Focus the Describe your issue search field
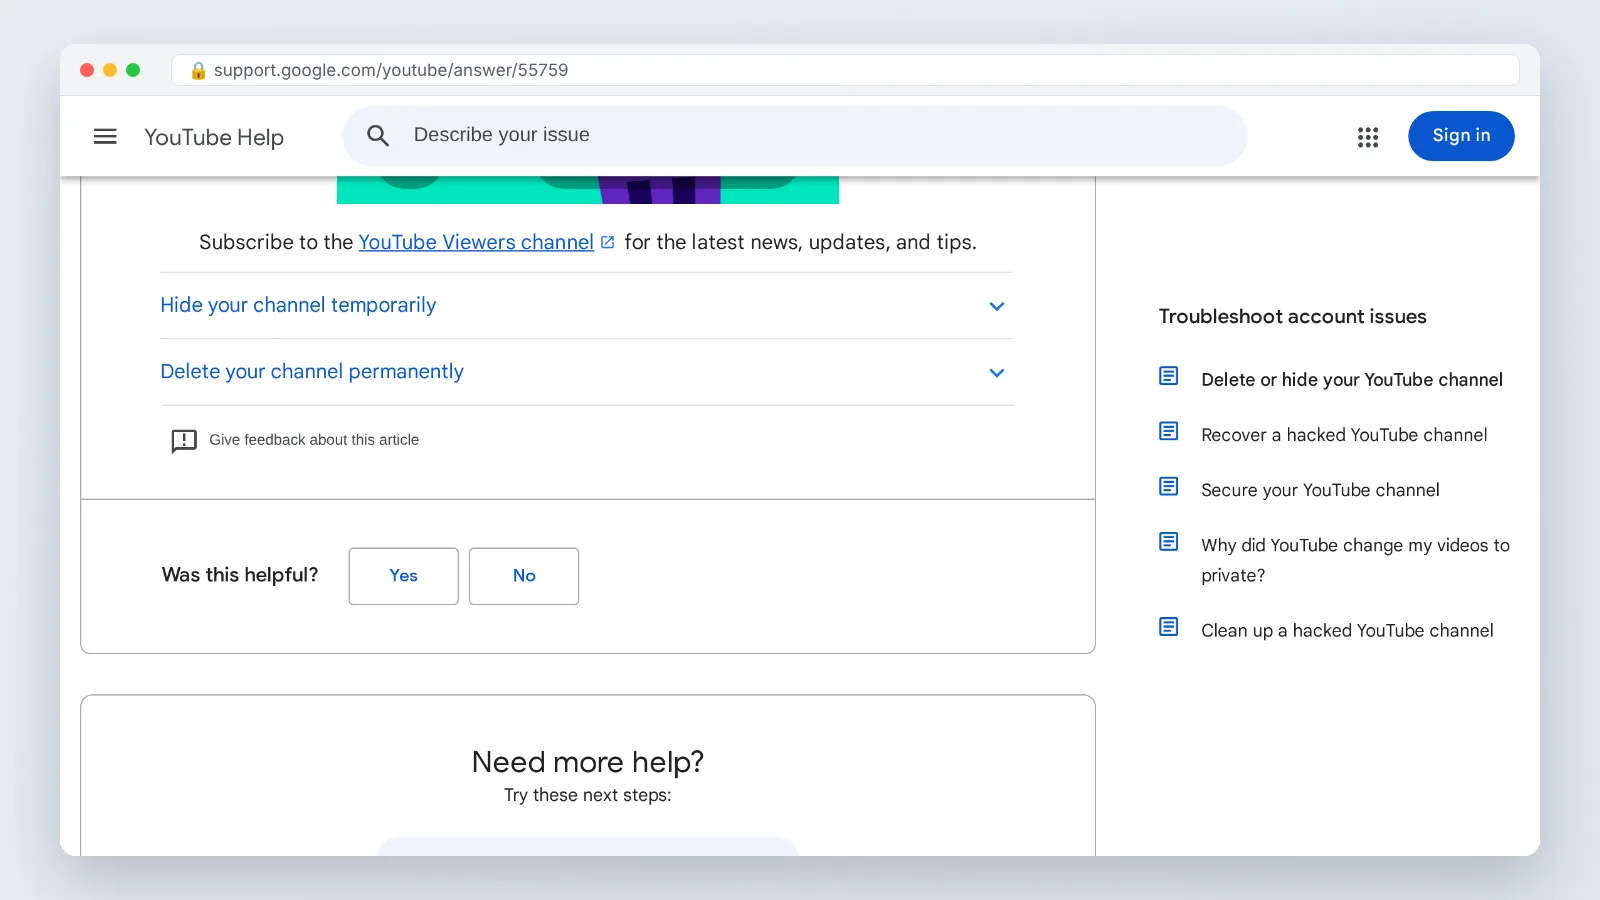Image resolution: width=1600 pixels, height=900 pixels. 795,136
